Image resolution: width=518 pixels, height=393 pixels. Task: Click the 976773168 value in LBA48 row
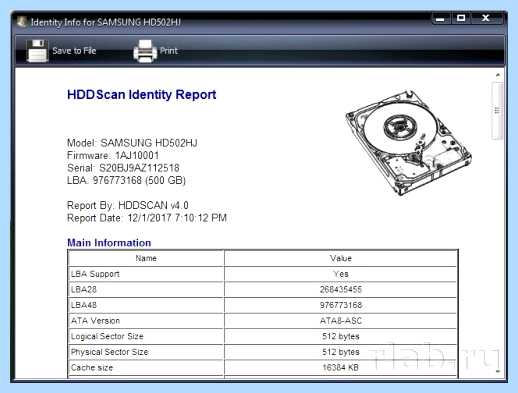click(x=341, y=305)
